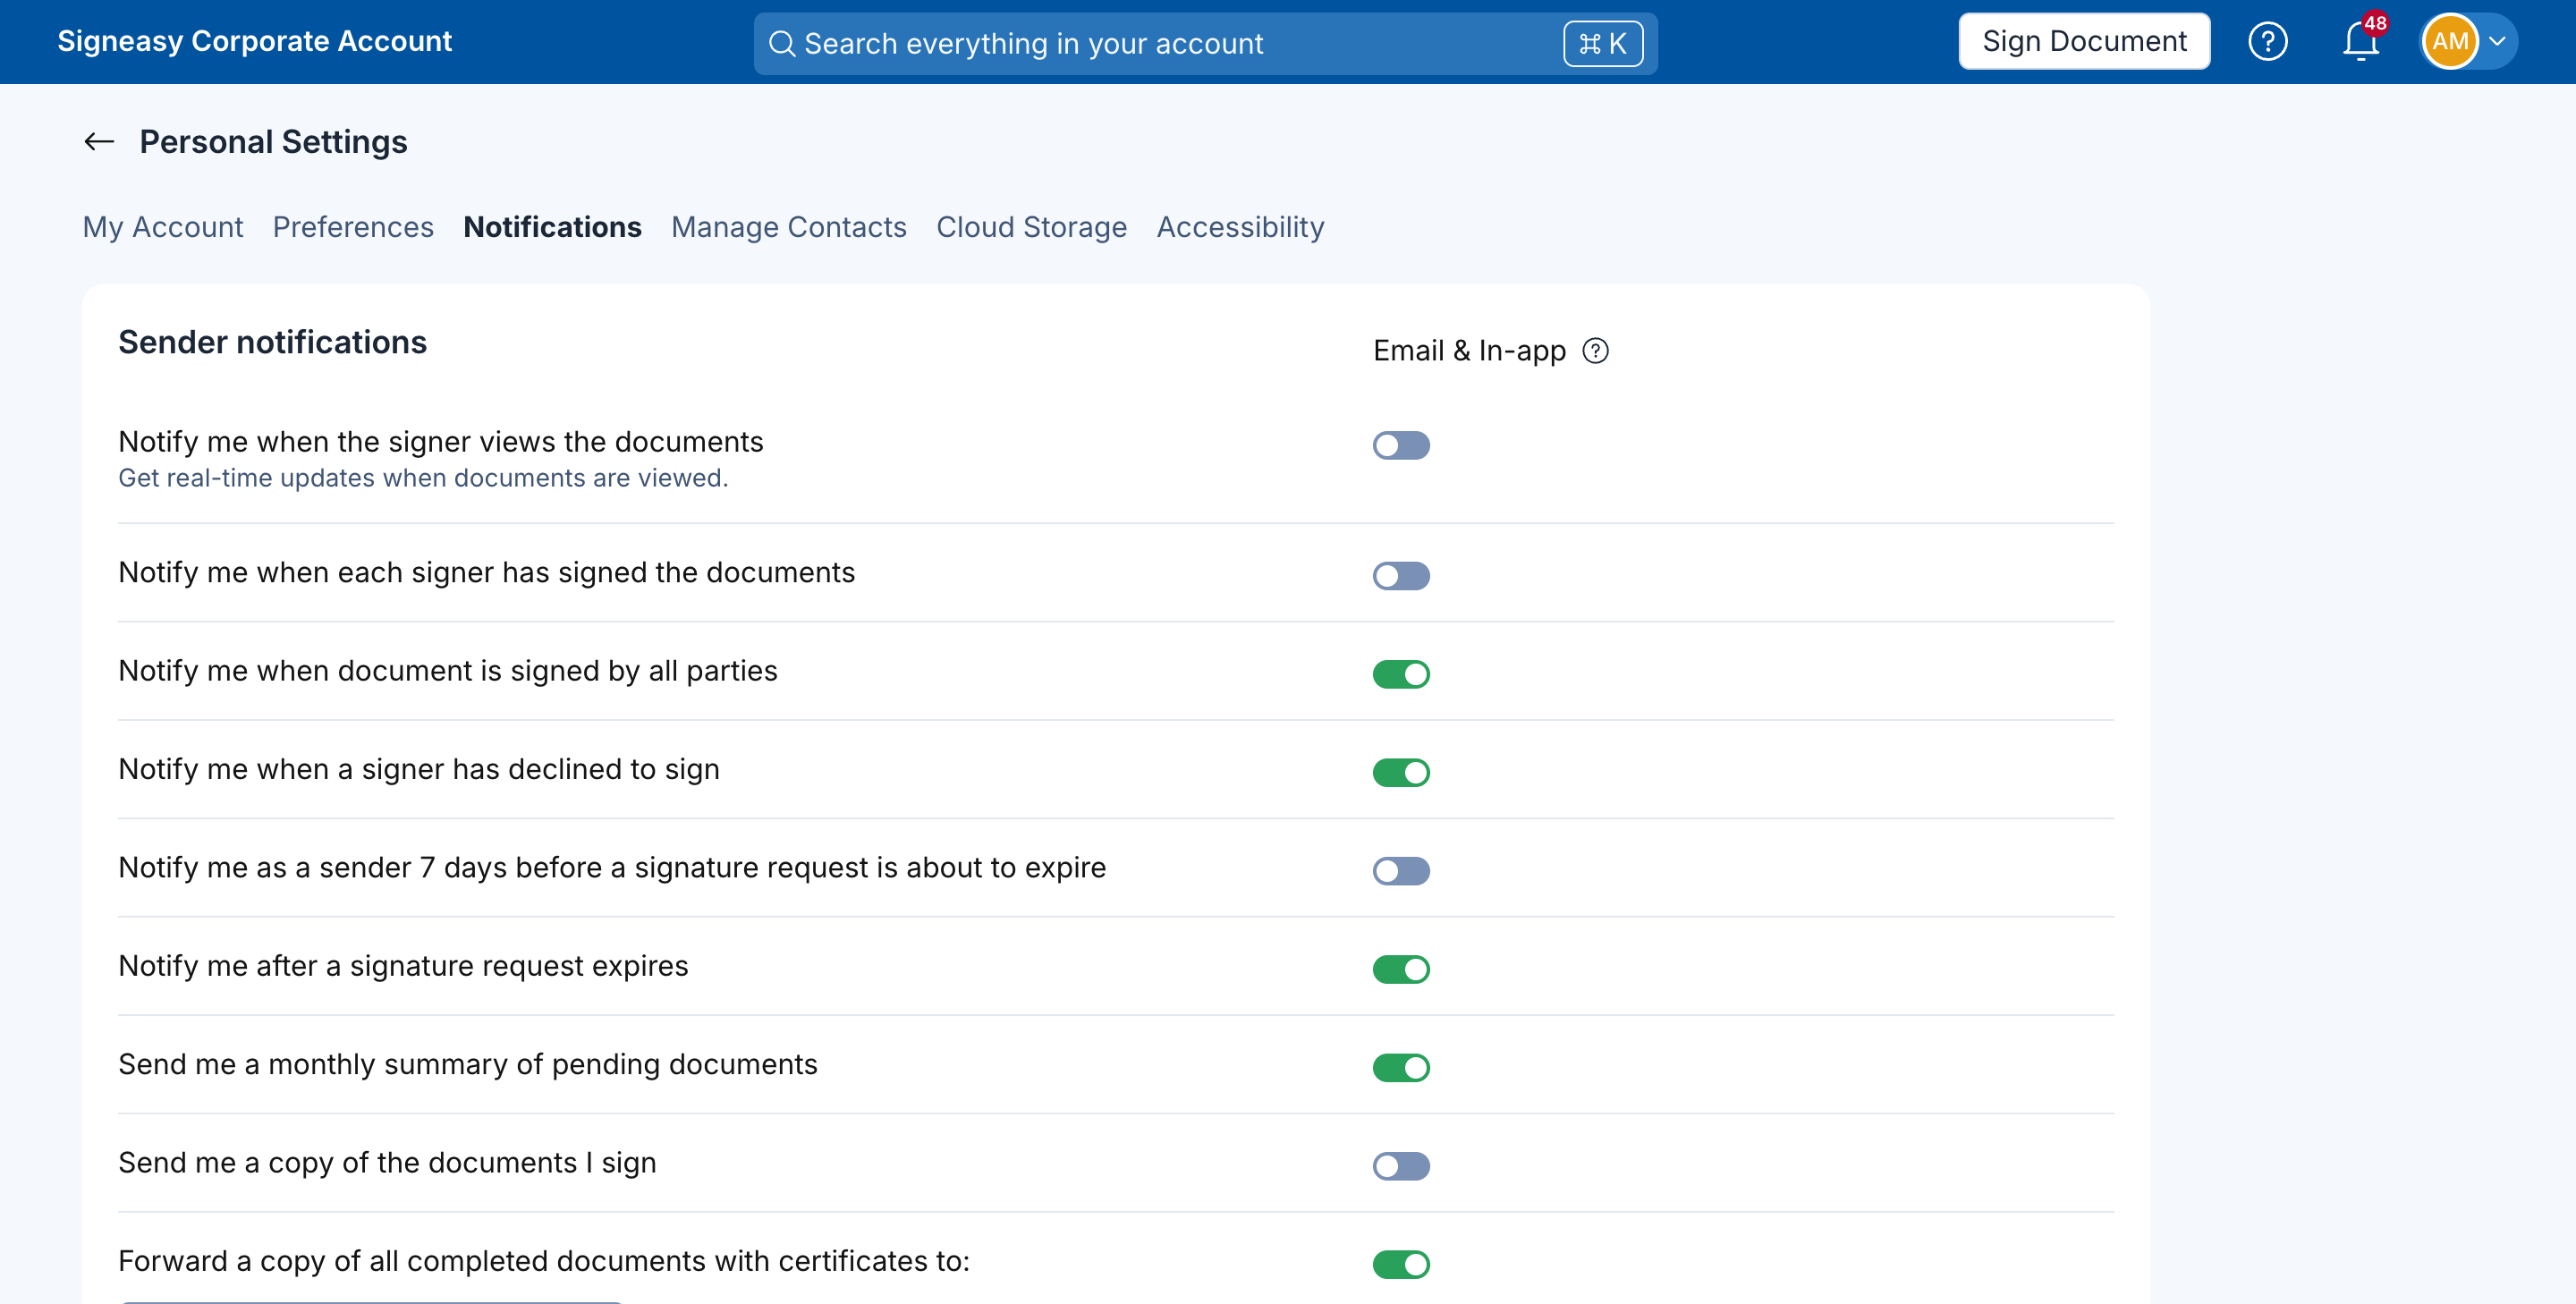Click the AM profile avatar
This screenshot has height=1304, width=2576.
point(2450,42)
